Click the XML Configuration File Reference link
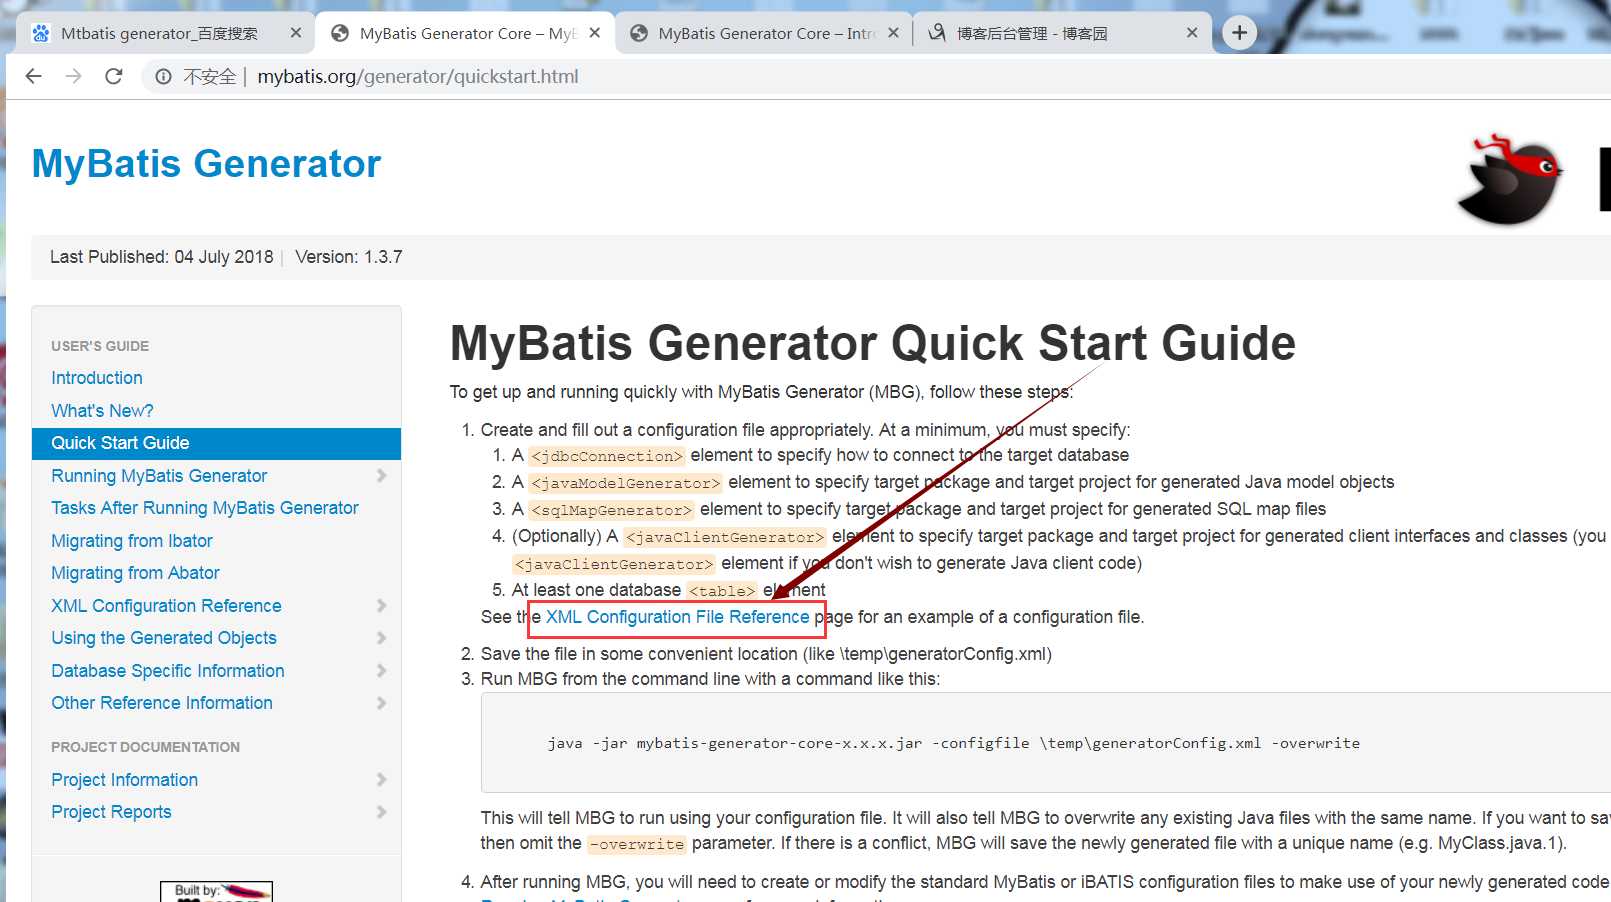Image resolution: width=1611 pixels, height=902 pixels. coord(677,617)
